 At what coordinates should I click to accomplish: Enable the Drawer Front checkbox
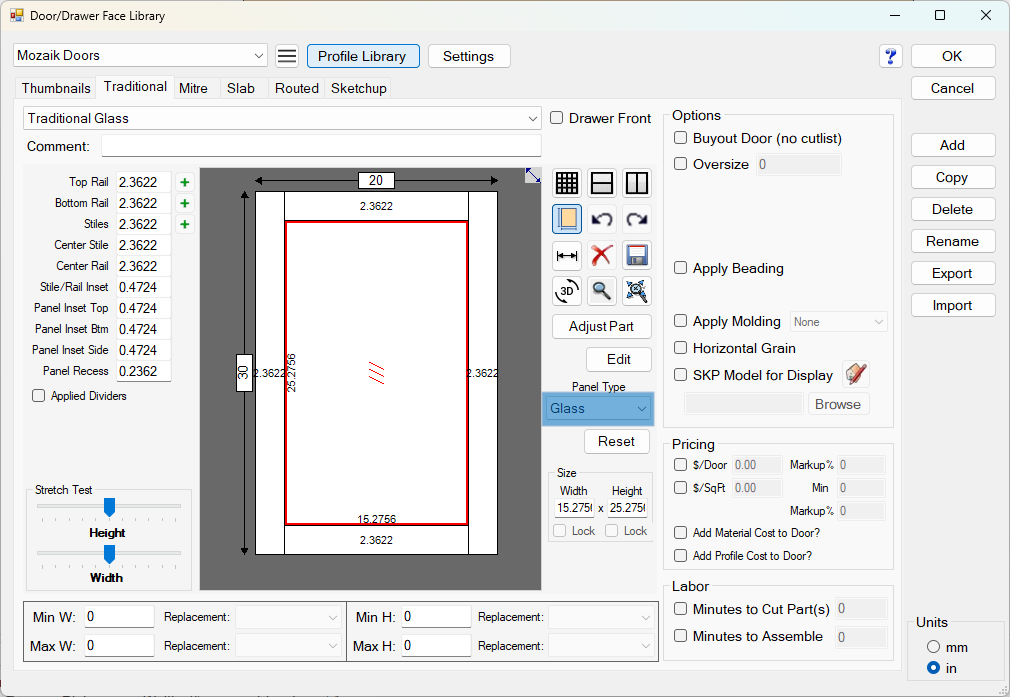tap(557, 118)
